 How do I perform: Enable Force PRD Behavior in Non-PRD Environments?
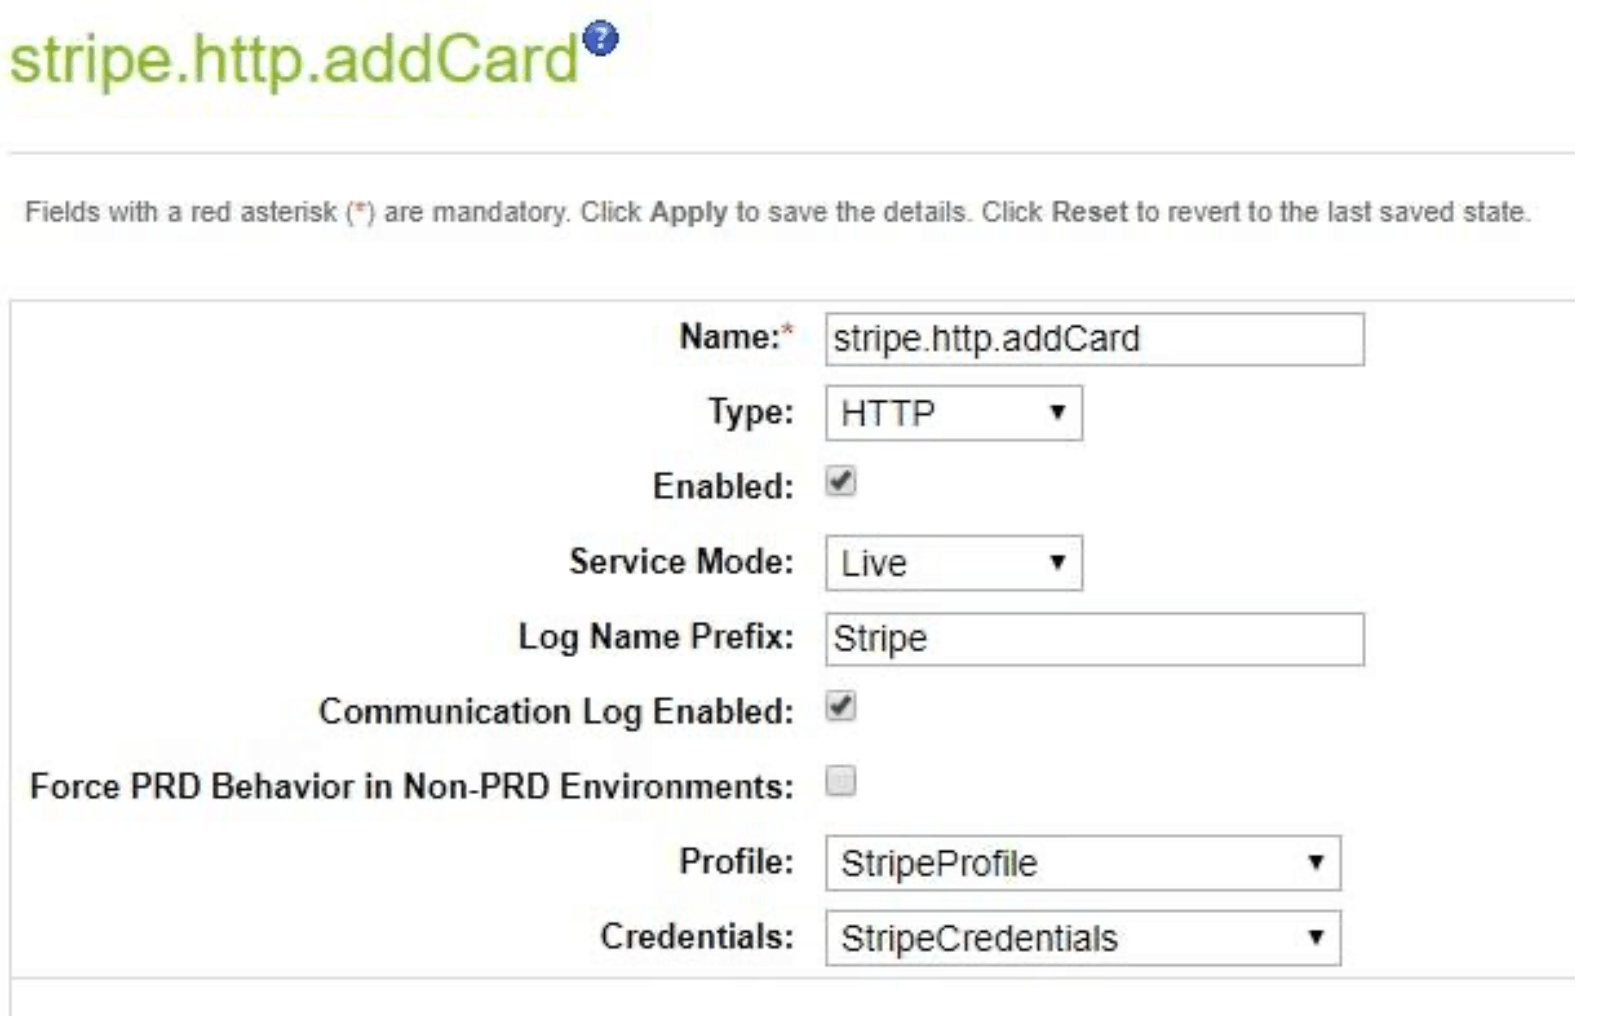[841, 781]
